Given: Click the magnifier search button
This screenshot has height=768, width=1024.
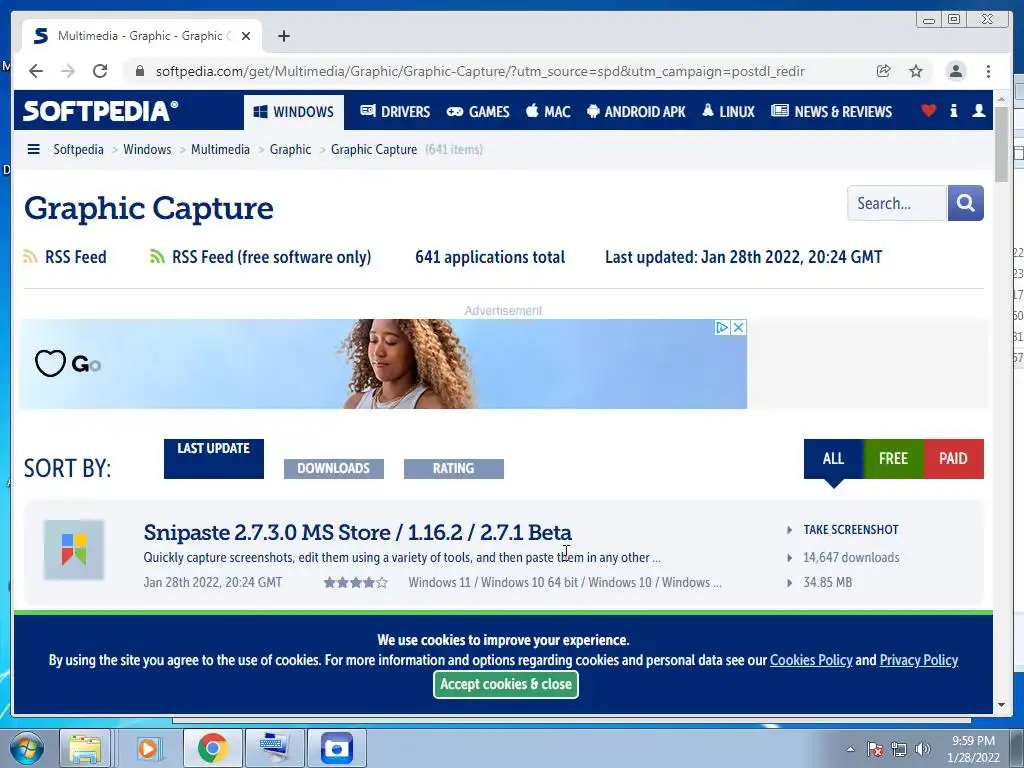Looking at the screenshot, I should pos(965,203).
